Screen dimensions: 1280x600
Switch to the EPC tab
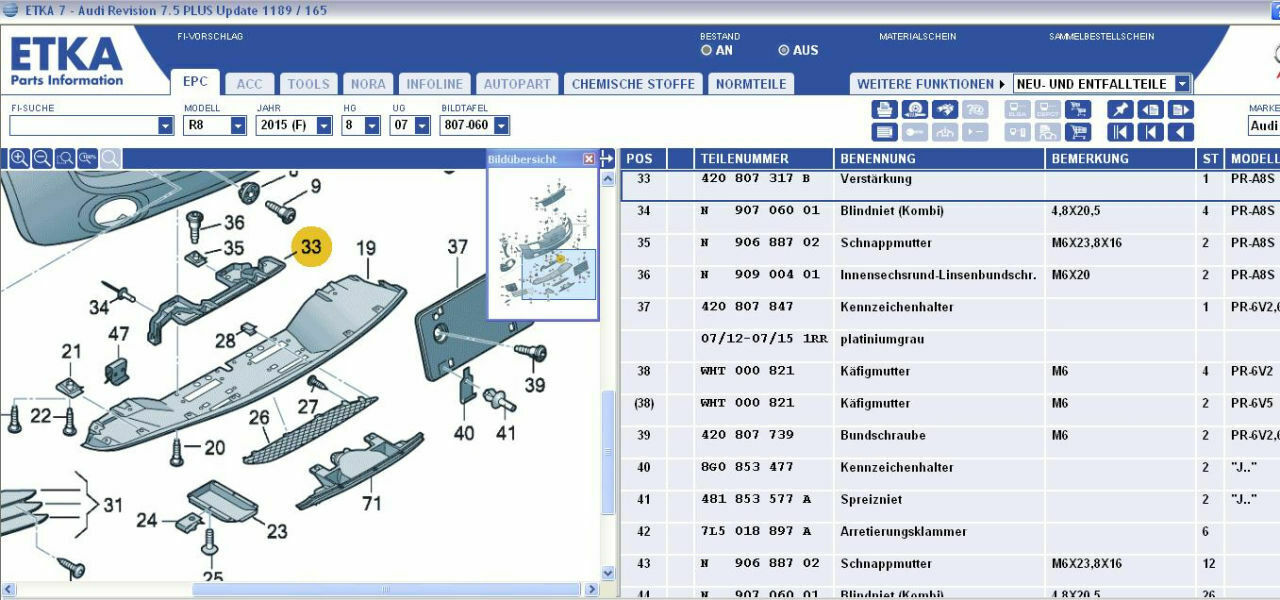(x=195, y=83)
